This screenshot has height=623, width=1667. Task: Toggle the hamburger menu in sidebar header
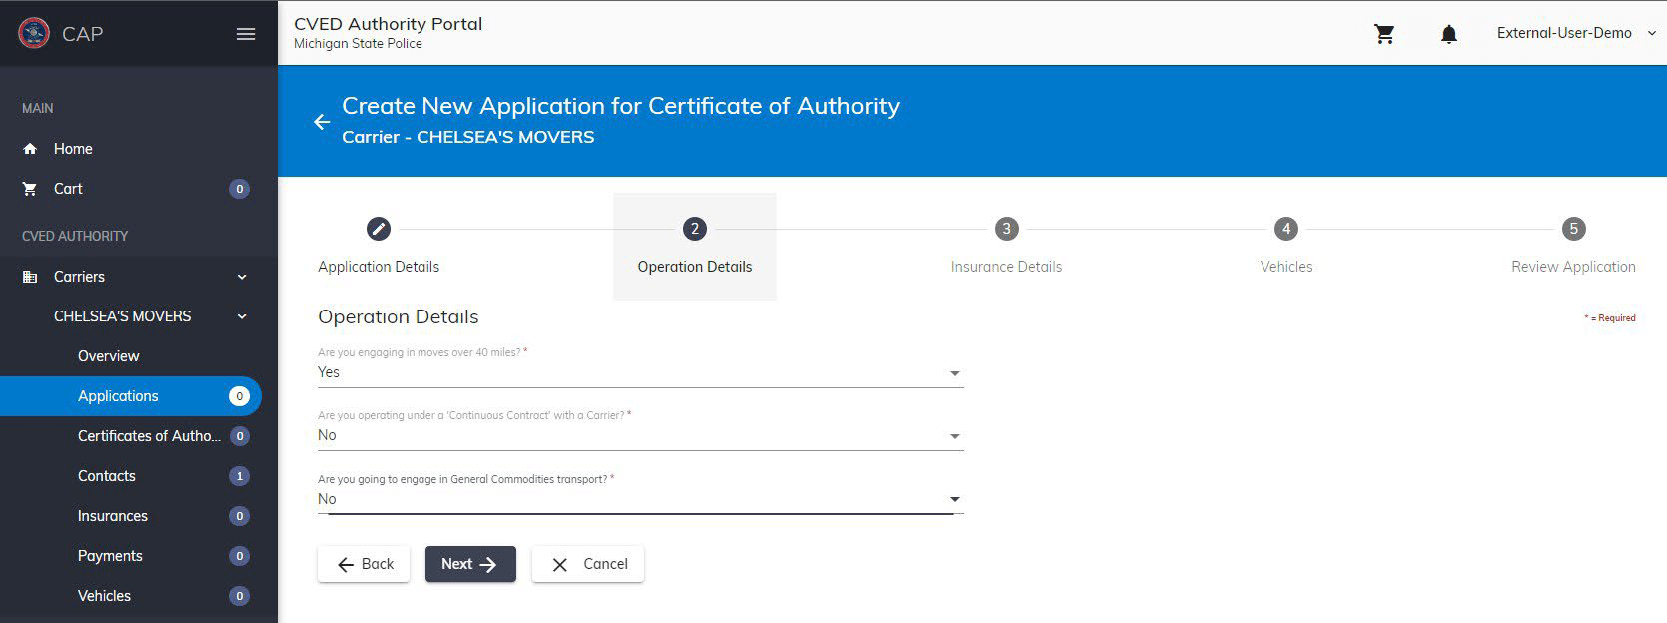click(246, 34)
